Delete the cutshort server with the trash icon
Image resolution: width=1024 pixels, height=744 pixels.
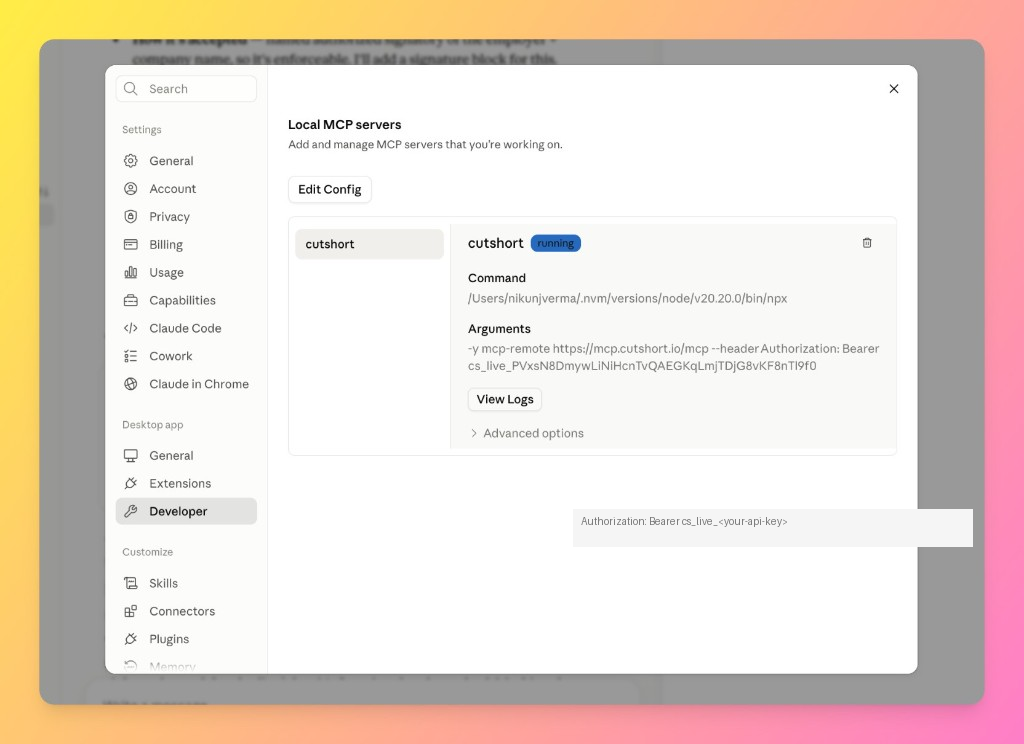click(867, 243)
